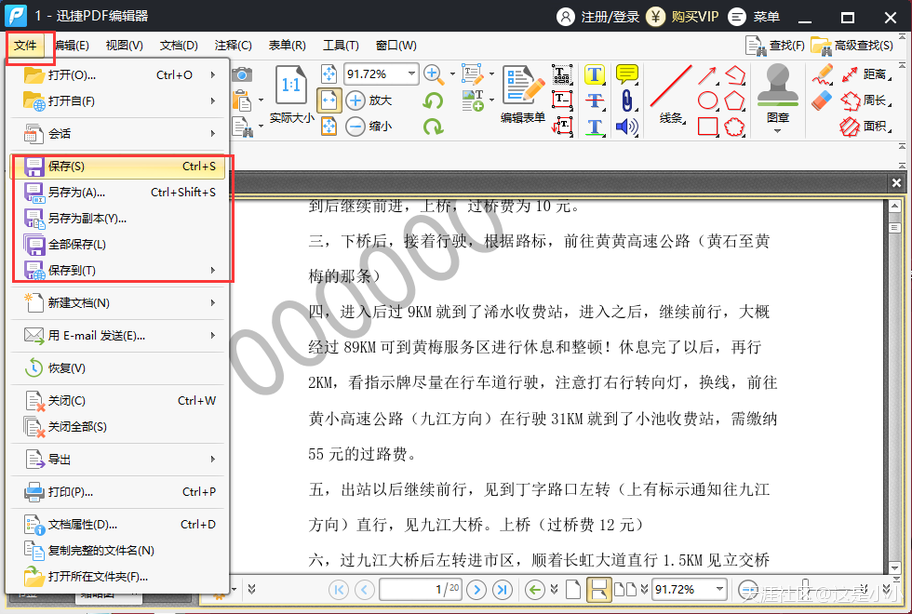Image resolution: width=912 pixels, height=614 pixels.
Task: Go to the first page button
Action: pyautogui.click(x=338, y=590)
